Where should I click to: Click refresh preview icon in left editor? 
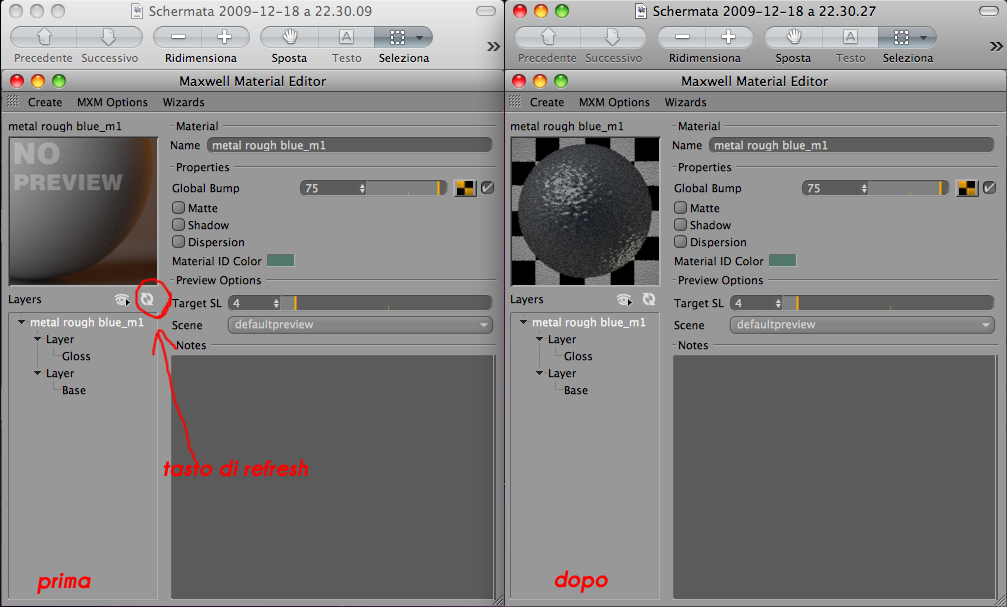click(147, 299)
